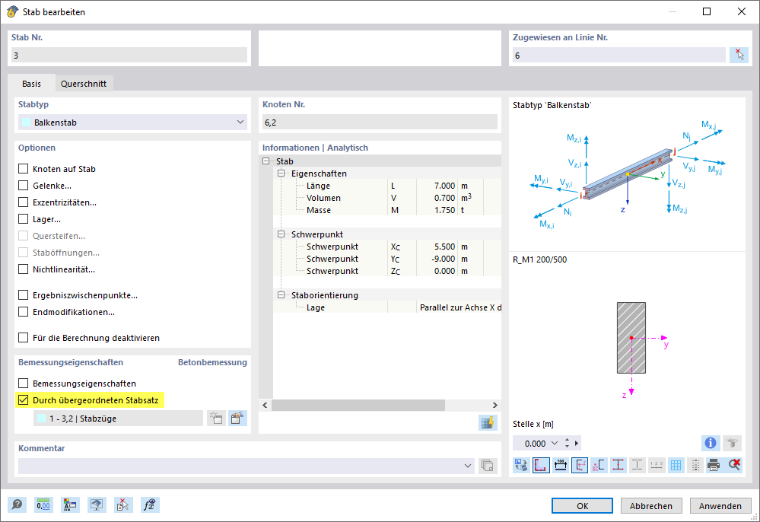Toggle the I-section red stress points icon

(618, 465)
